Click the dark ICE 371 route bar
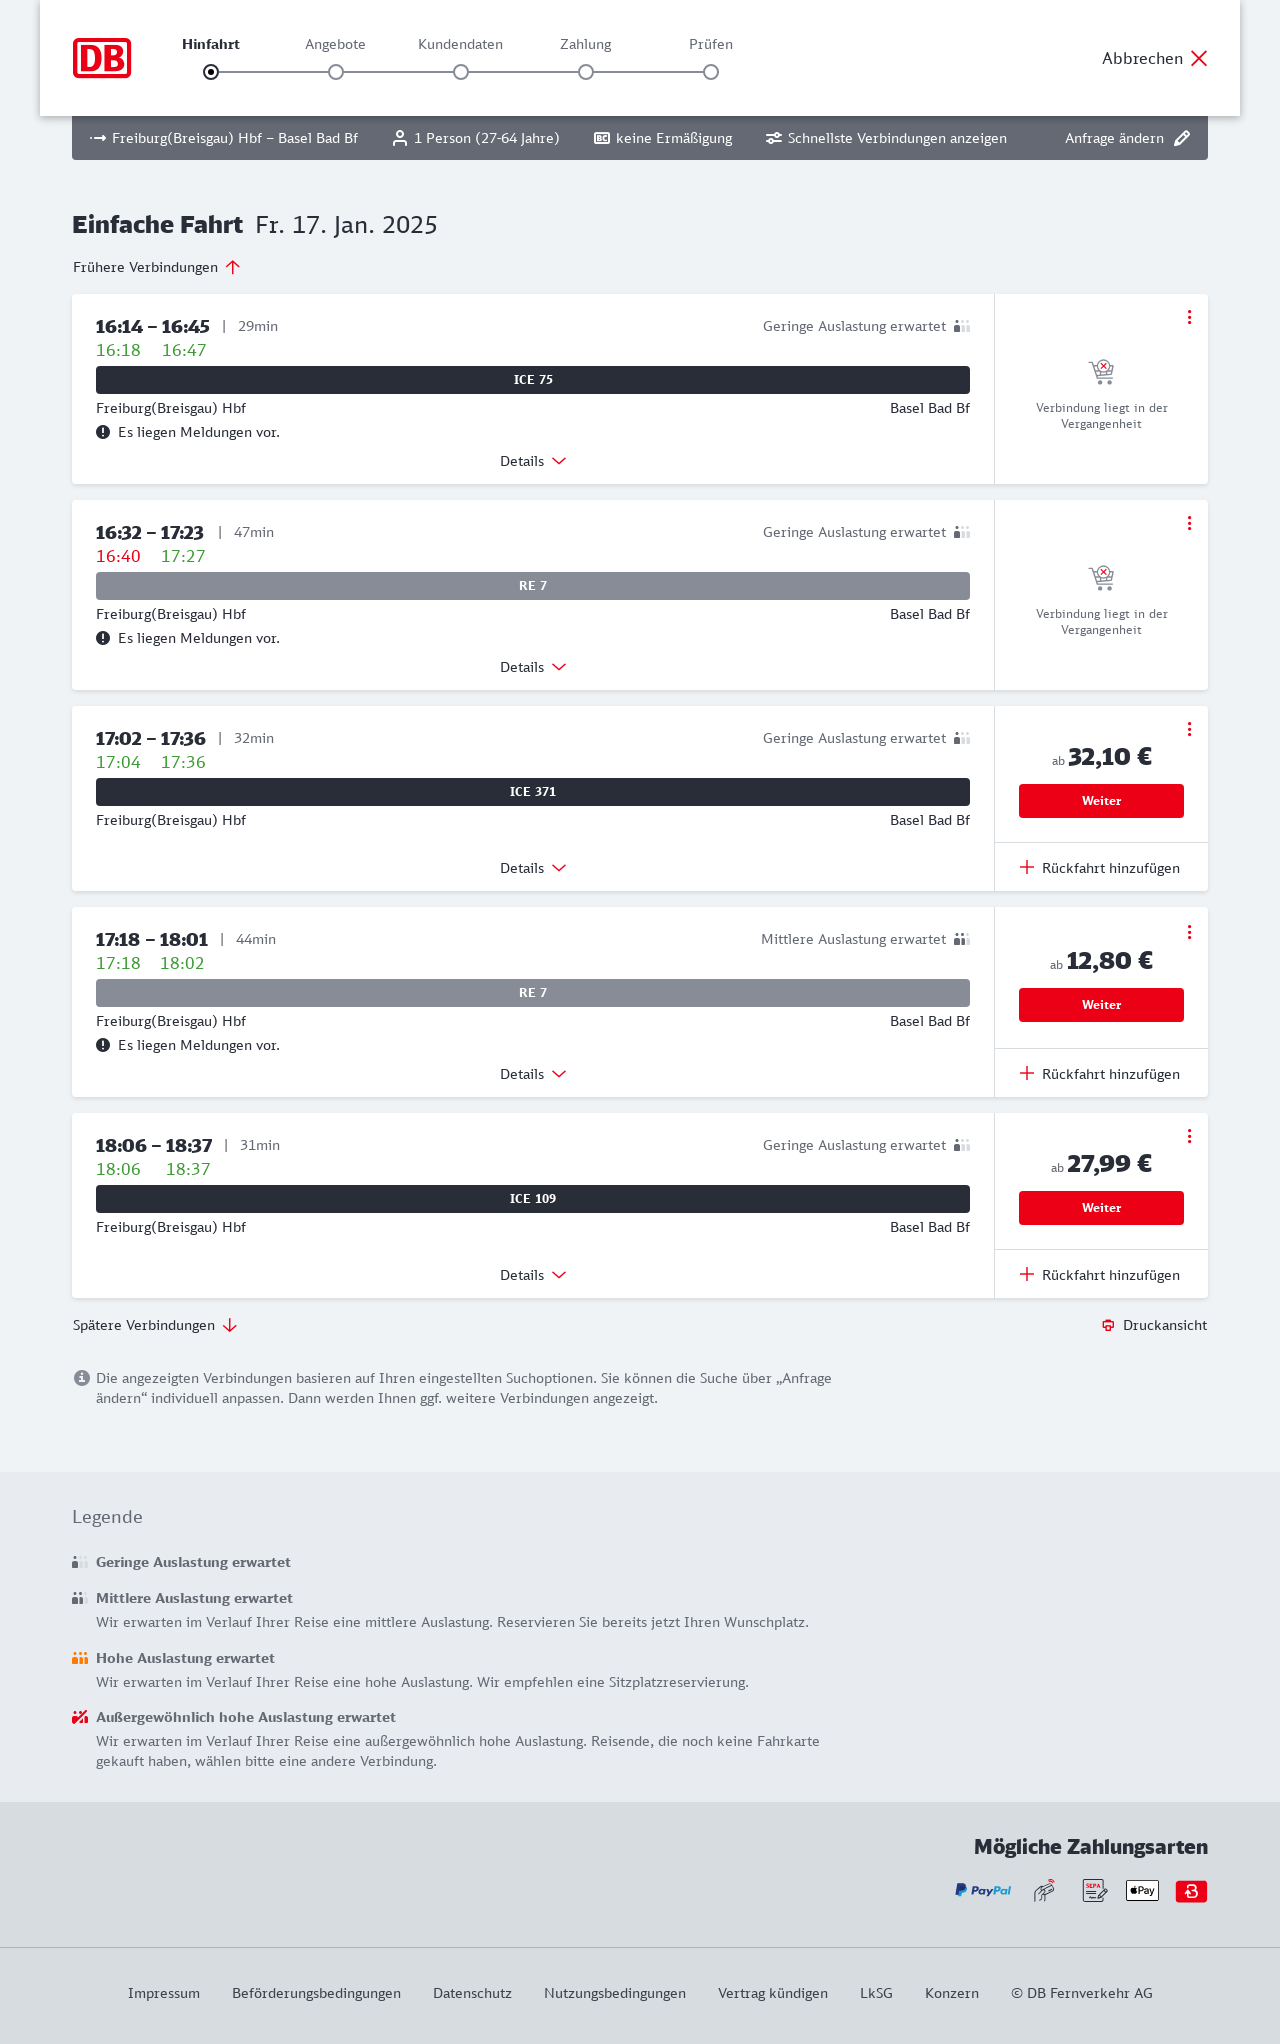Screen dimensions: 1280x2044 (533, 792)
